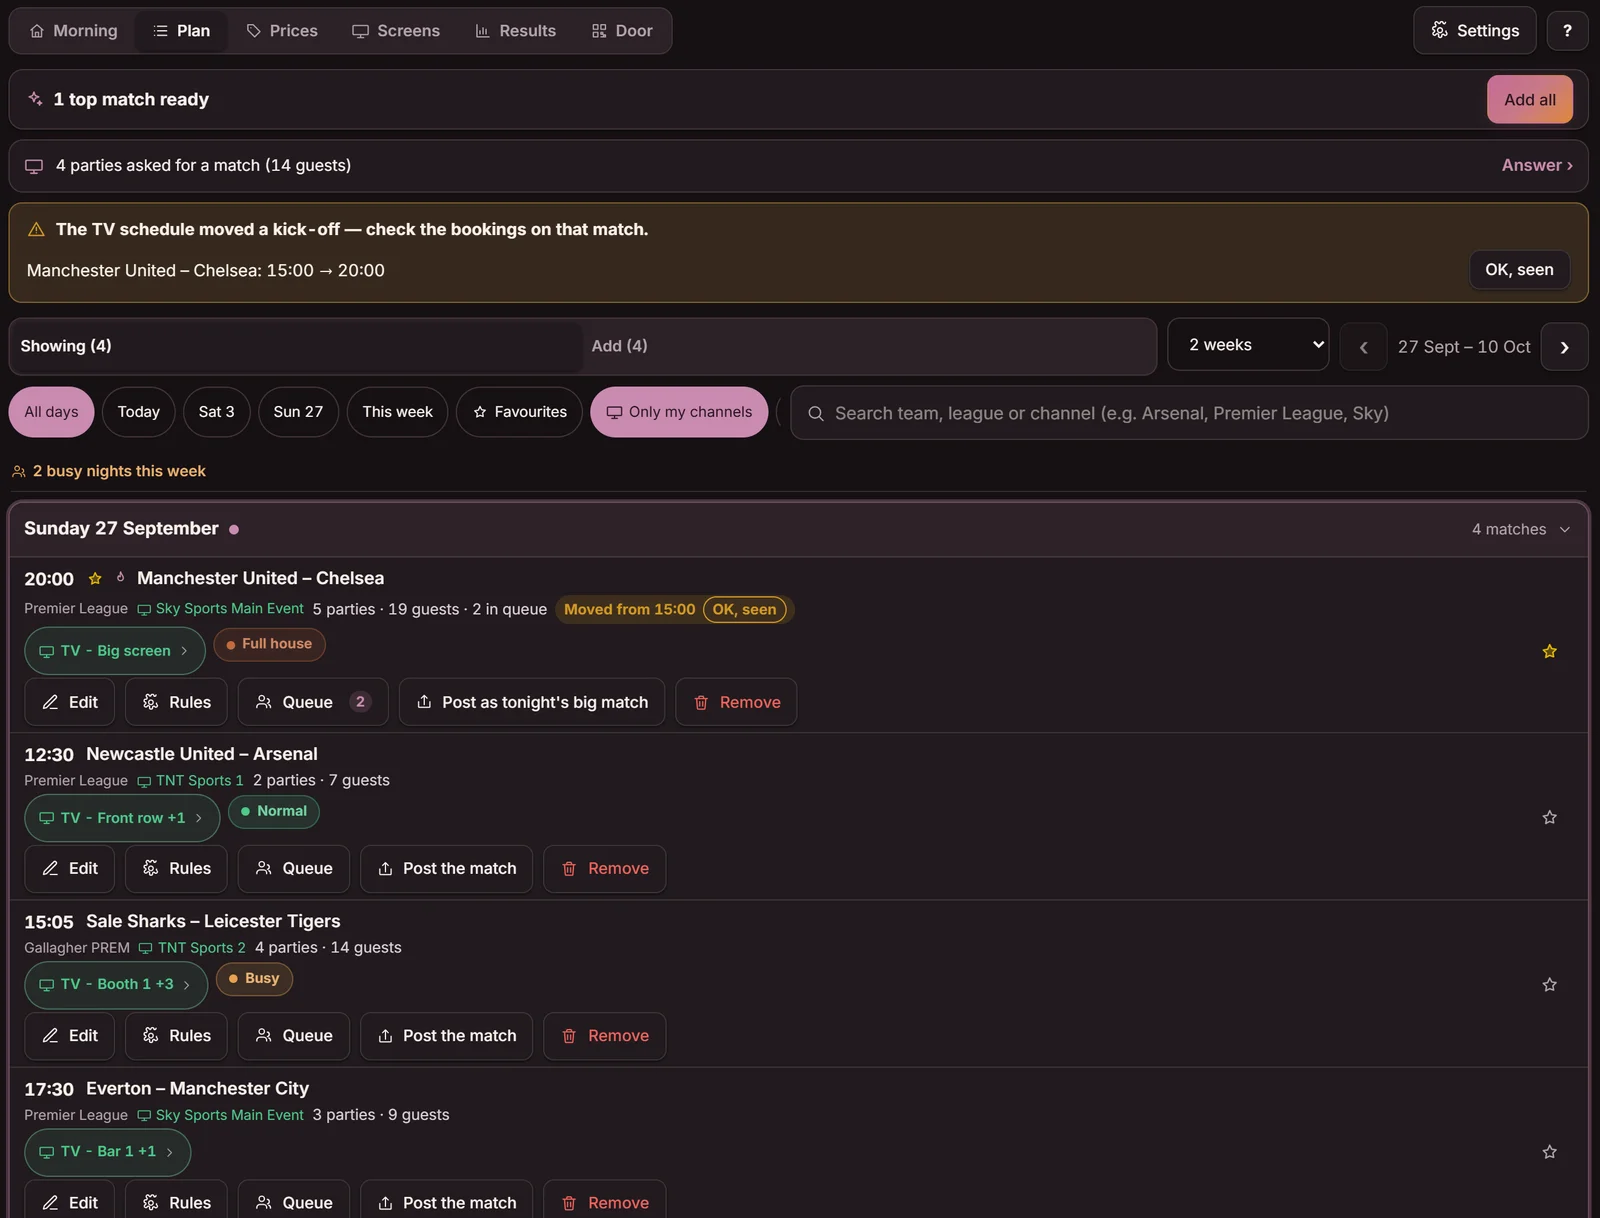
Task: Click the 2 busy nights this week notice
Action: 108,471
